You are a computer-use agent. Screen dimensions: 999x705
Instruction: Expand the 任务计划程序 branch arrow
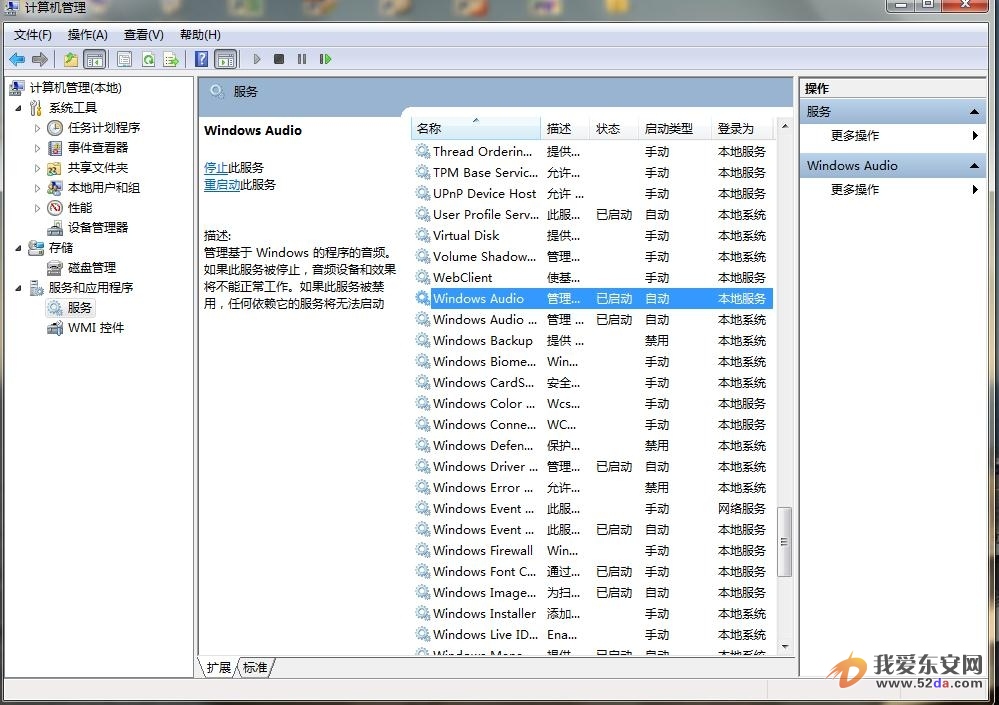click(x=37, y=127)
